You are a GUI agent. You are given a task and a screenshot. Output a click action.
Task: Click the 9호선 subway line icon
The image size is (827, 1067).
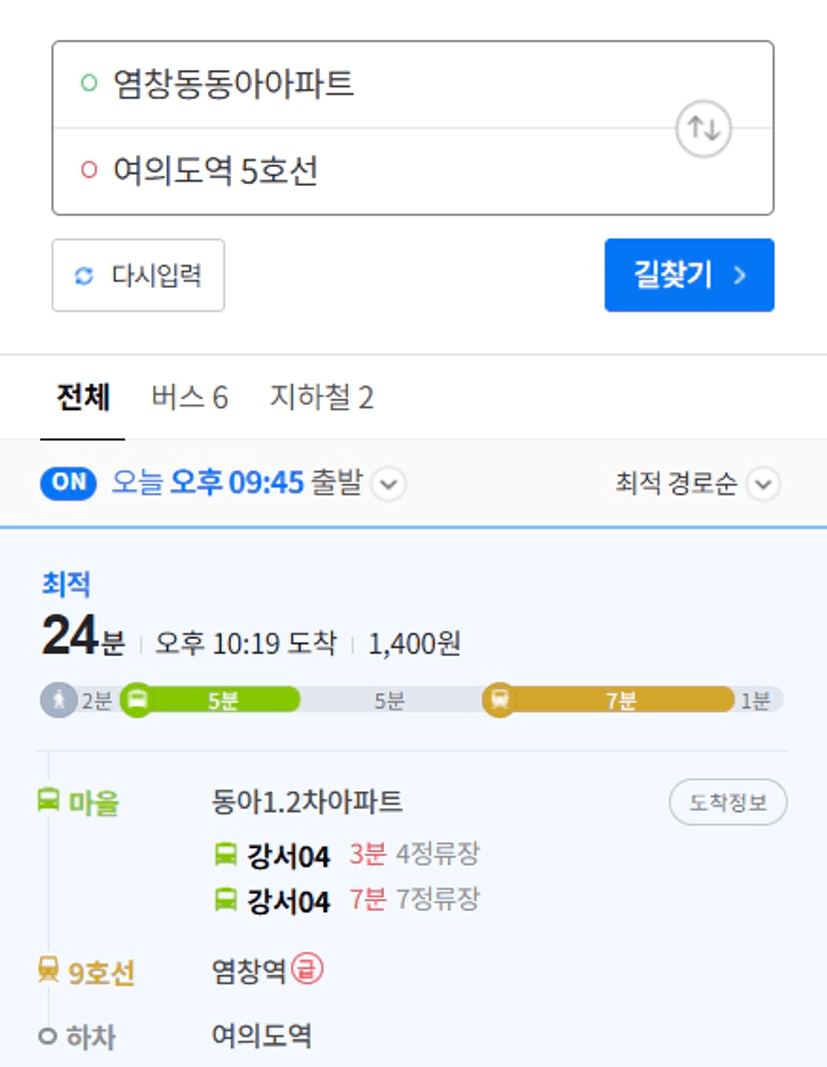pos(48,970)
